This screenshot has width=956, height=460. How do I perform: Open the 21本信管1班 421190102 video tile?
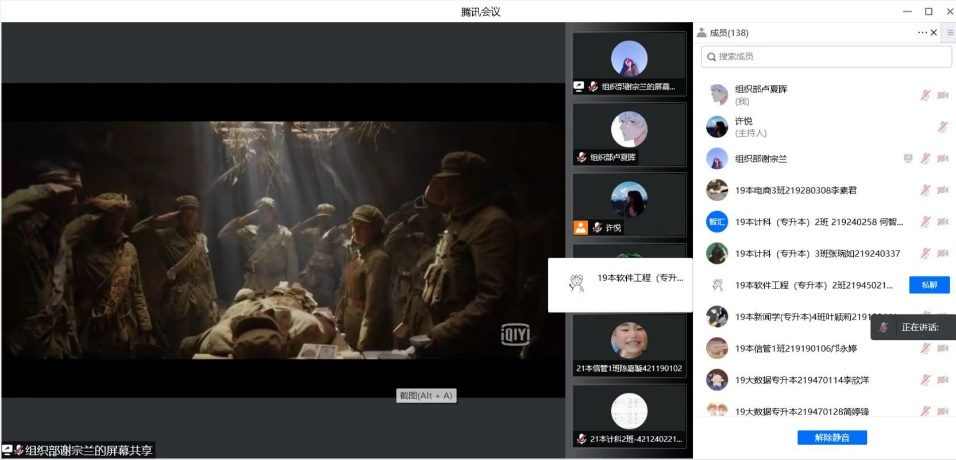pos(629,345)
